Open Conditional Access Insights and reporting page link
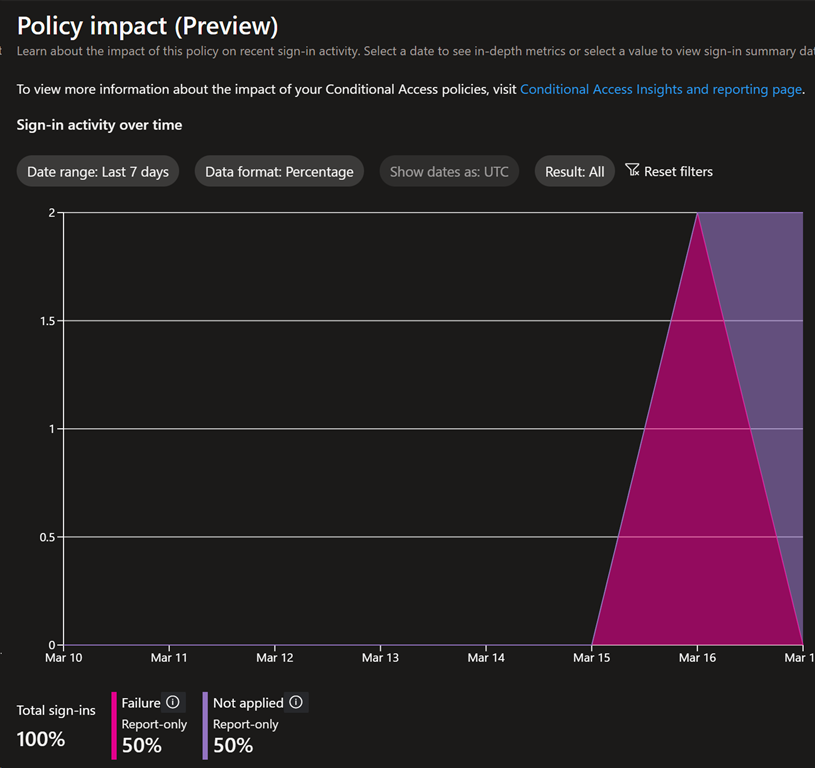This screenshot has width=815, height=768. (x=660, y=89)
